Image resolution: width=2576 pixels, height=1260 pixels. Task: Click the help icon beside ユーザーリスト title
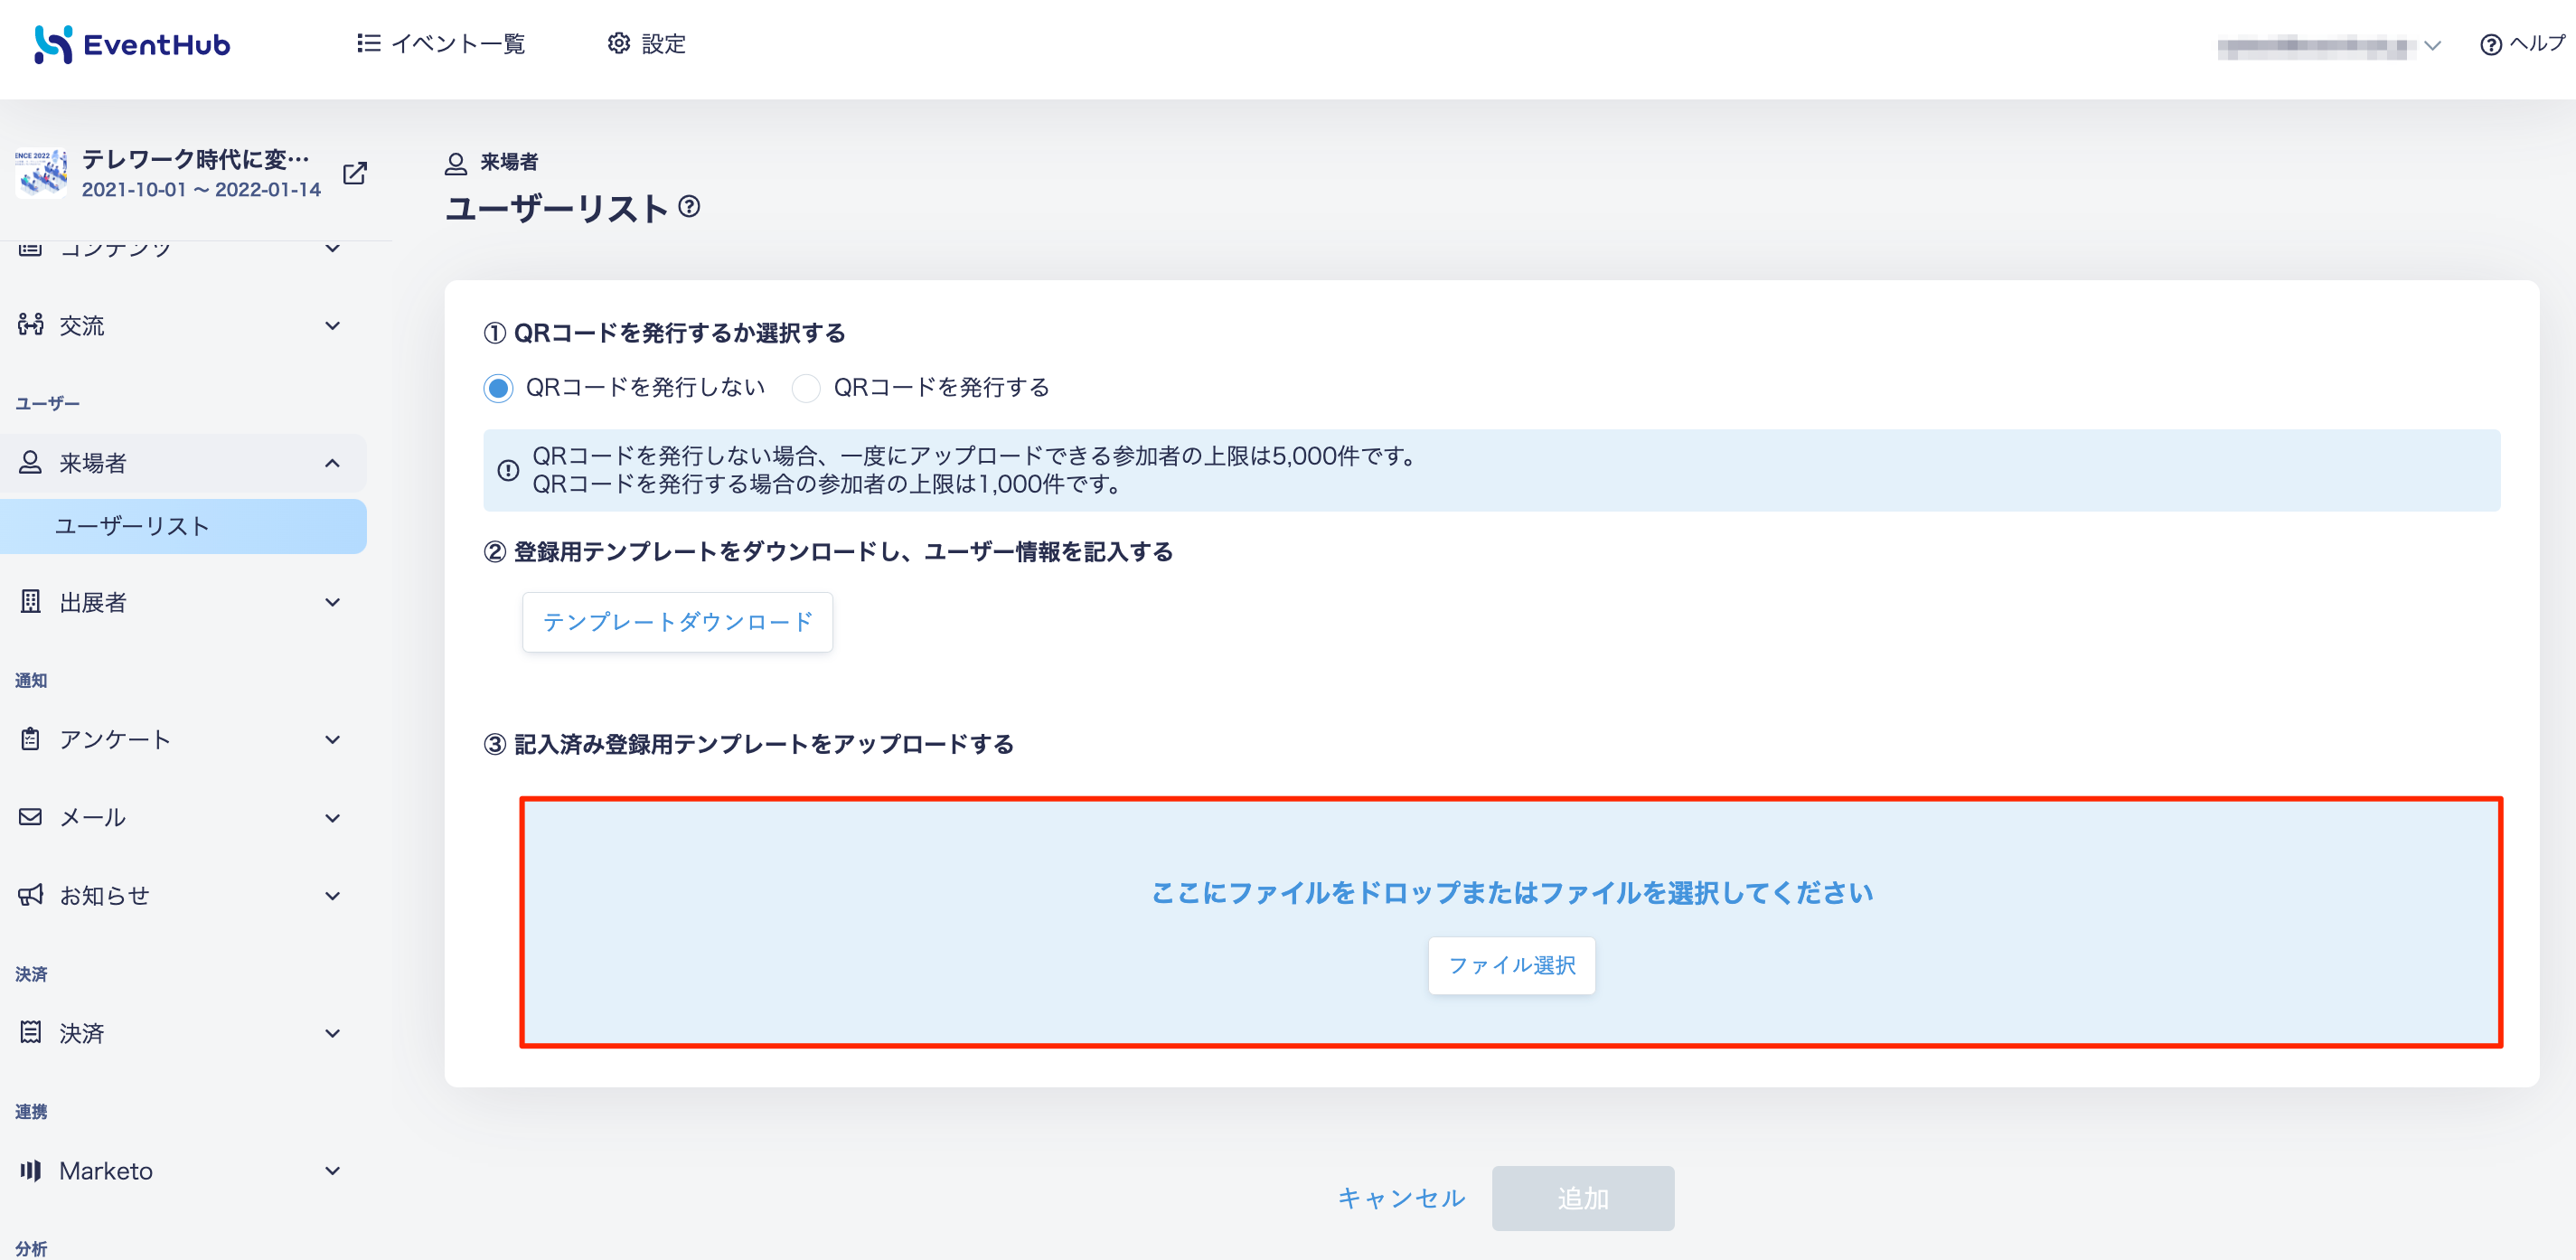pyautogui.click(x=689, y=207)
